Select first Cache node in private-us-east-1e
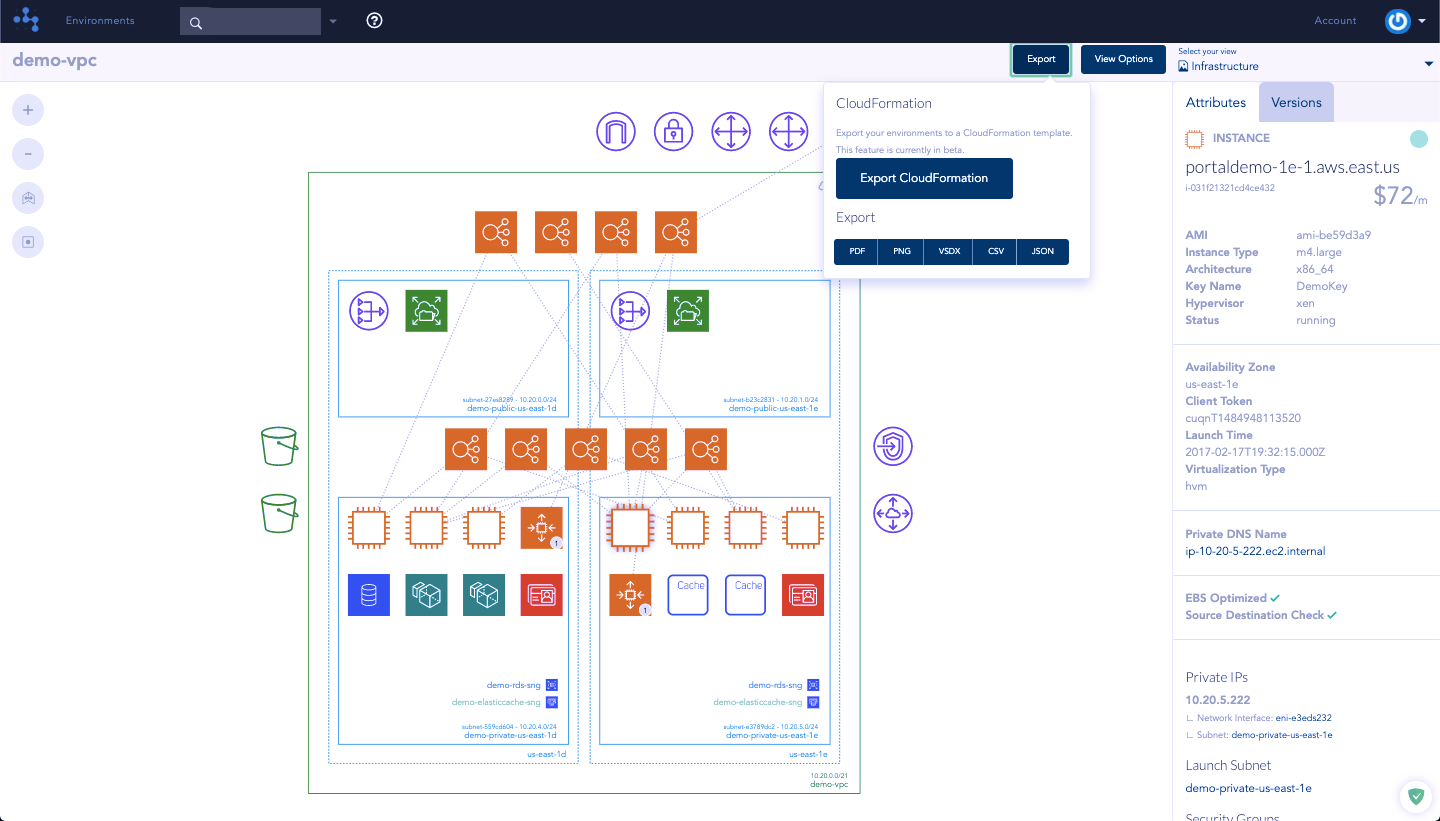The image size is (1440, 821). tap(688, 595)
